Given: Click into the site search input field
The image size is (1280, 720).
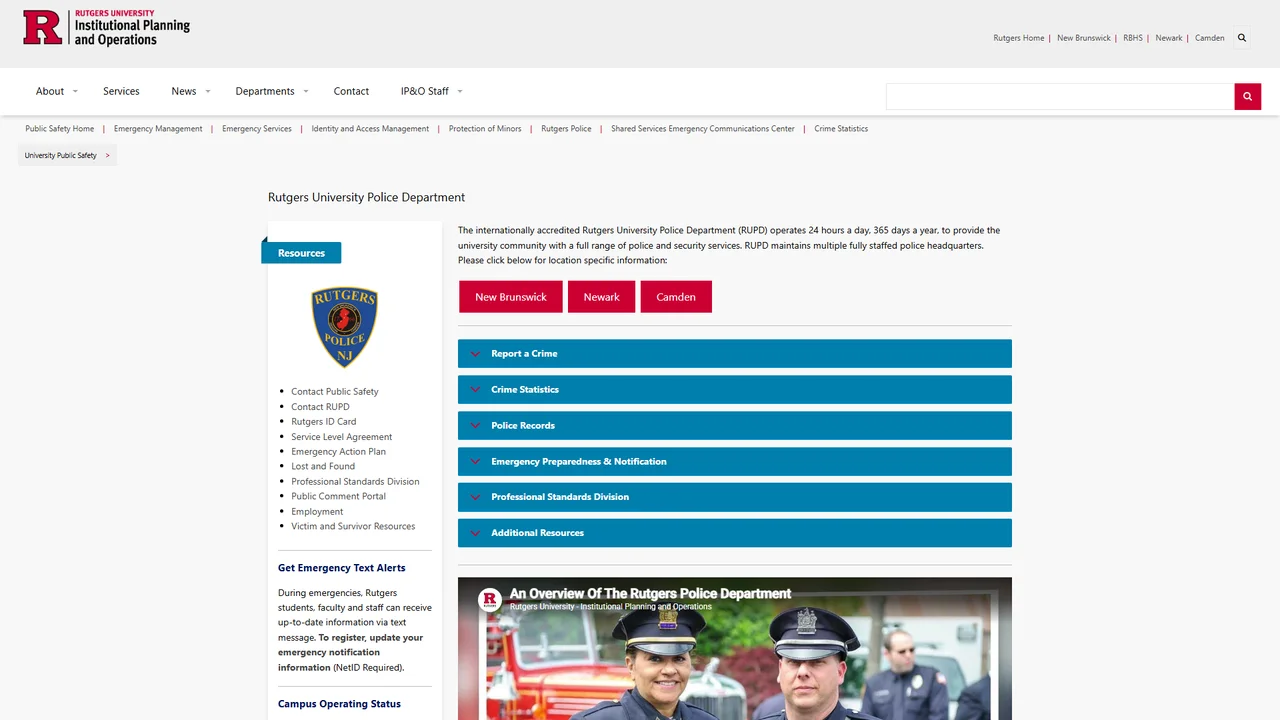Looking at the screenshot, I should (1060, 96).
